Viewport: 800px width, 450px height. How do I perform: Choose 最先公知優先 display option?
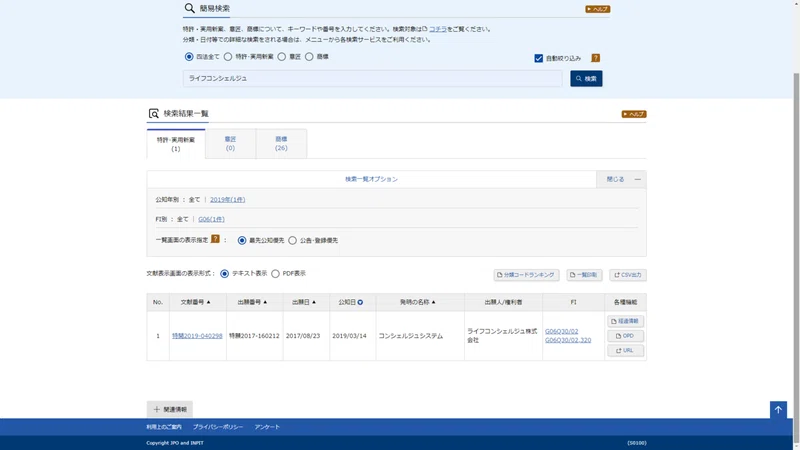[242, 240]
